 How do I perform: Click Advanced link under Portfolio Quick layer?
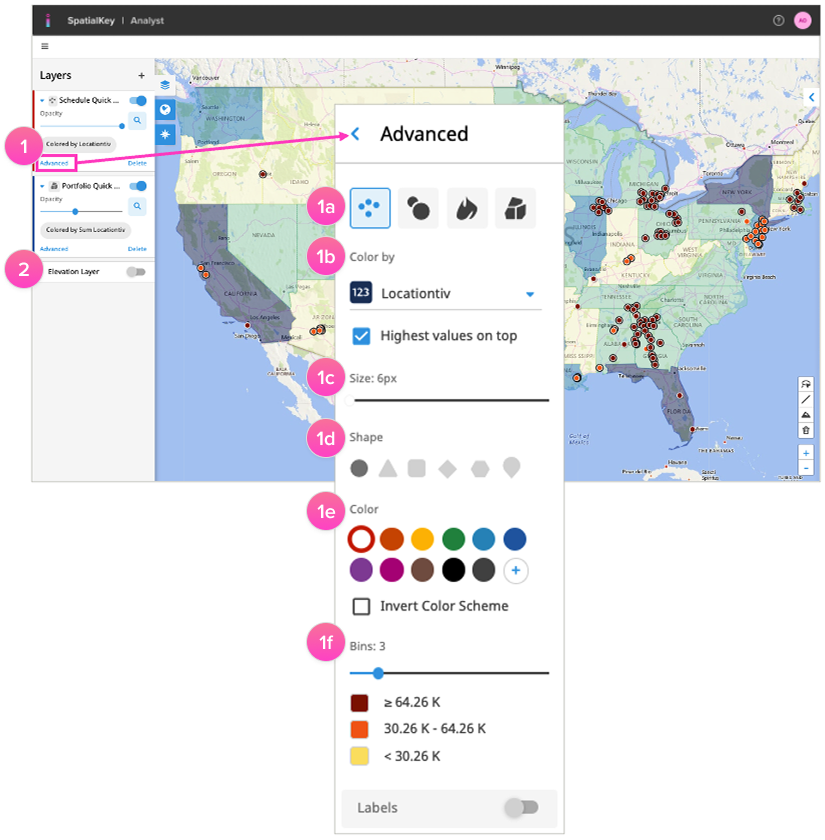pos(54,249)
